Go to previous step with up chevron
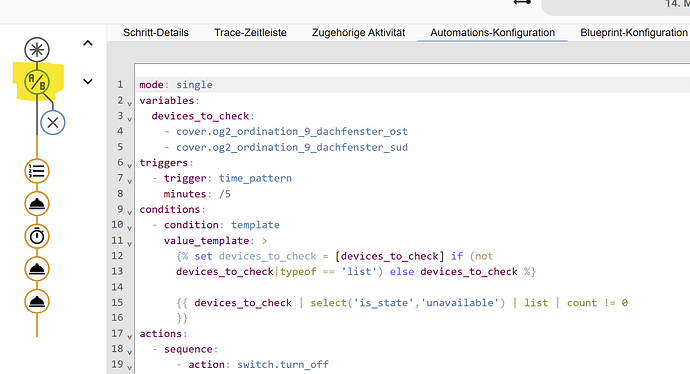690x374 pixels. point(88,43)
